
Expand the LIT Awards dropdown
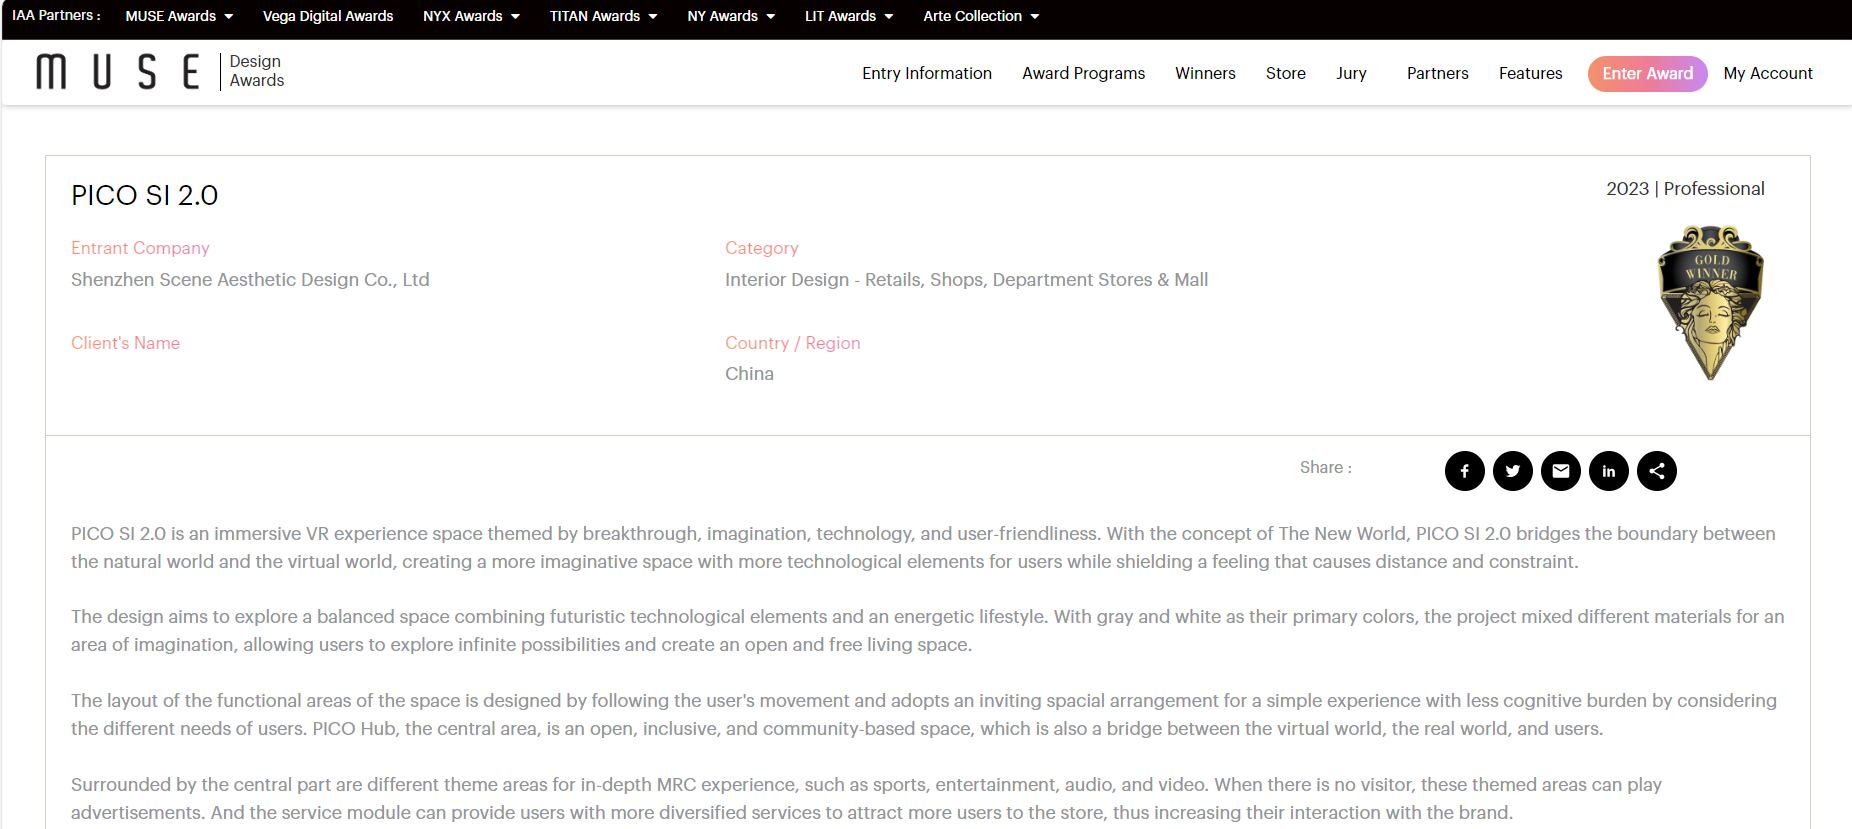coord(849,16)
